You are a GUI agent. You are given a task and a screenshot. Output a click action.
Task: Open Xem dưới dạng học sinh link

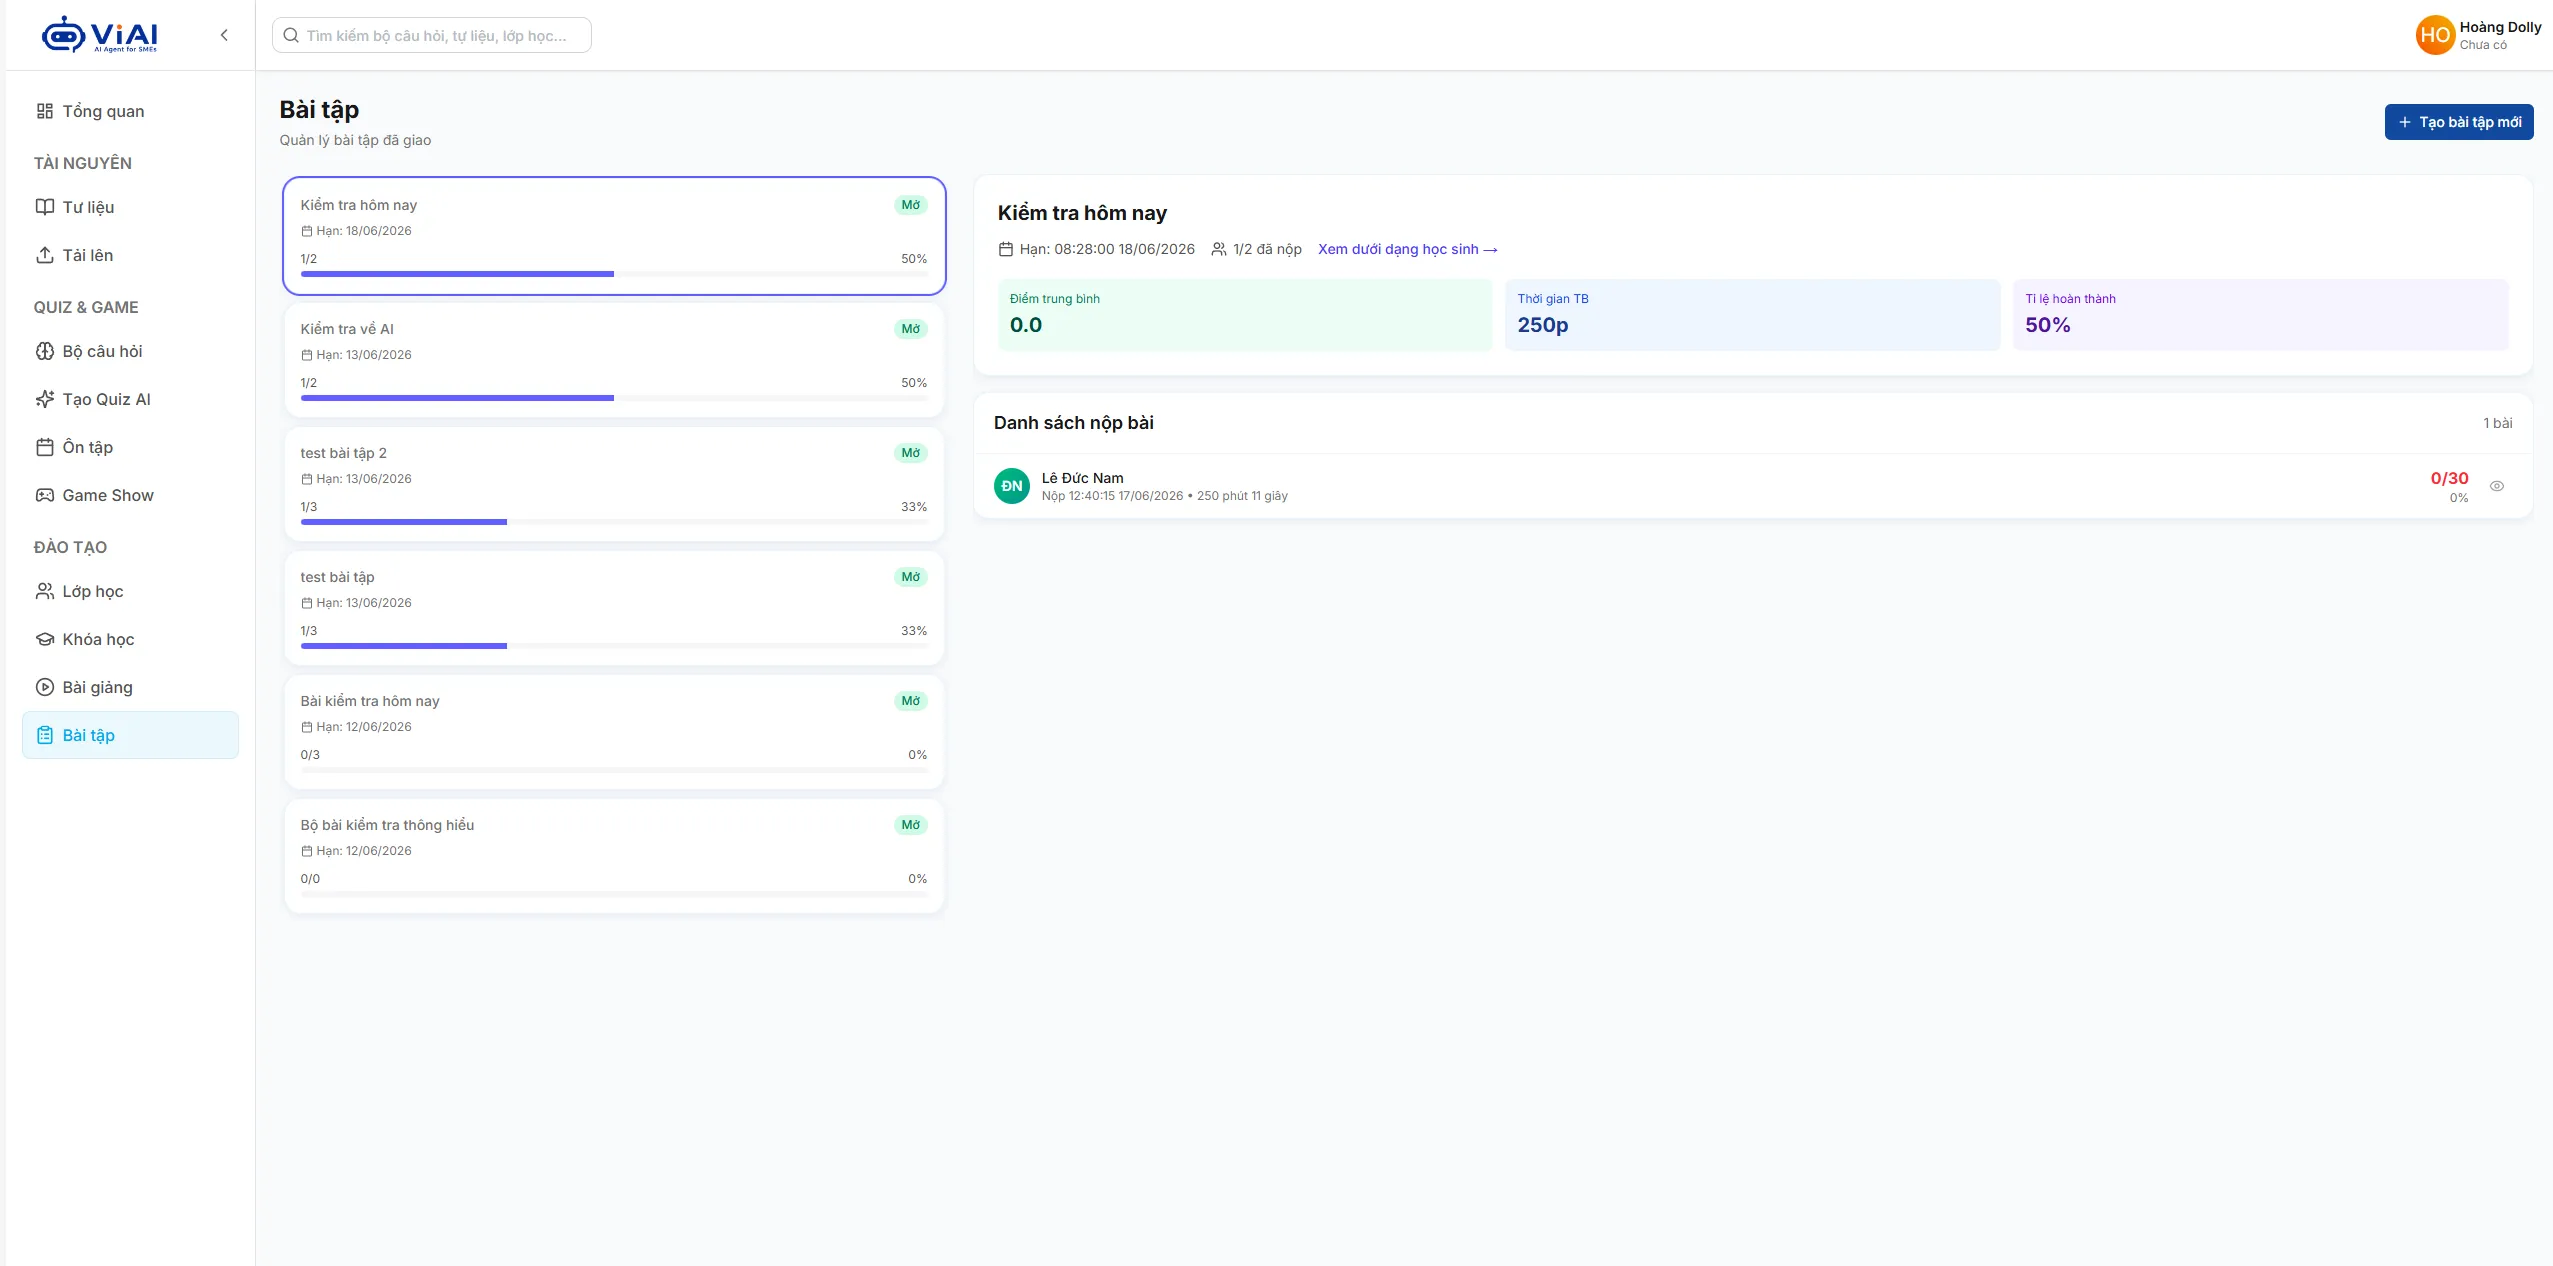1407,249
